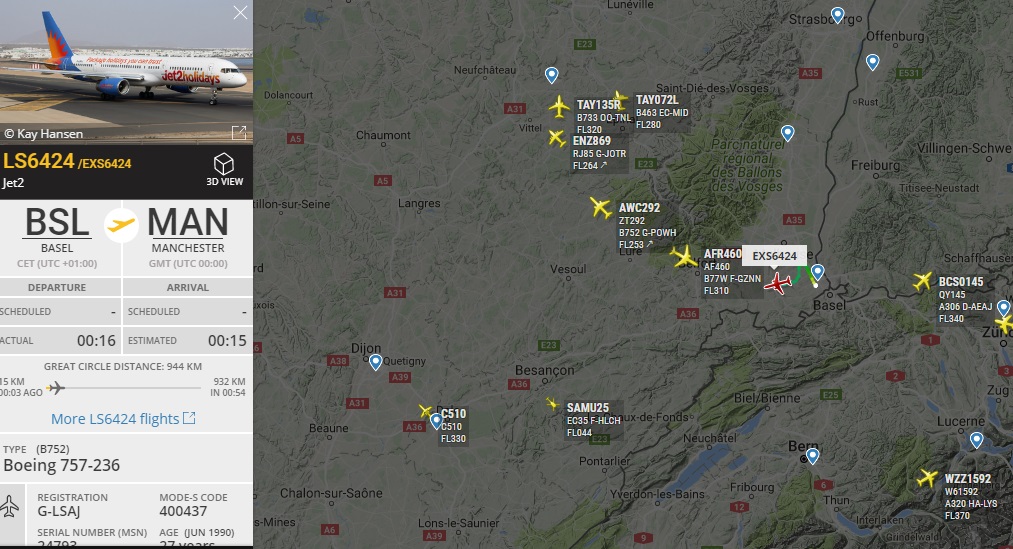This screenshot has height=549, width=1013.
Task: Click the Dijon airport pin marker
Action: [x=375, y=362]
